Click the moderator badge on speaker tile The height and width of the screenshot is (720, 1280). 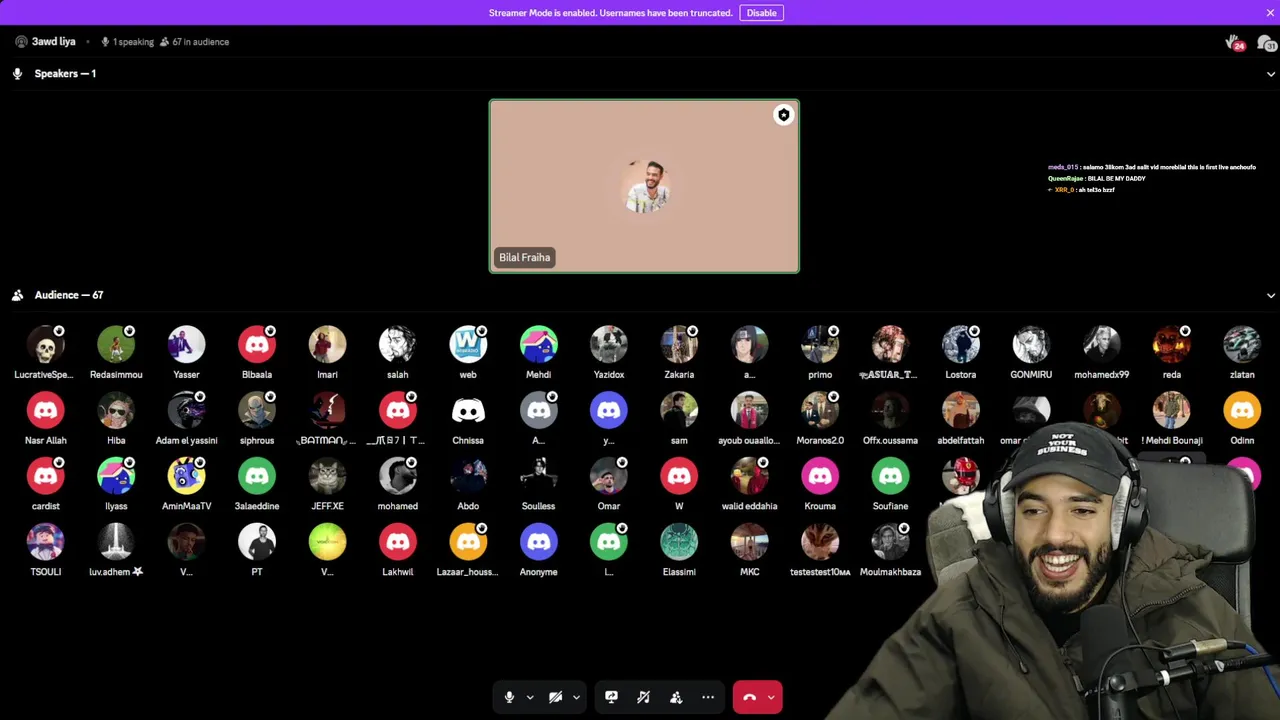[783, 115]
